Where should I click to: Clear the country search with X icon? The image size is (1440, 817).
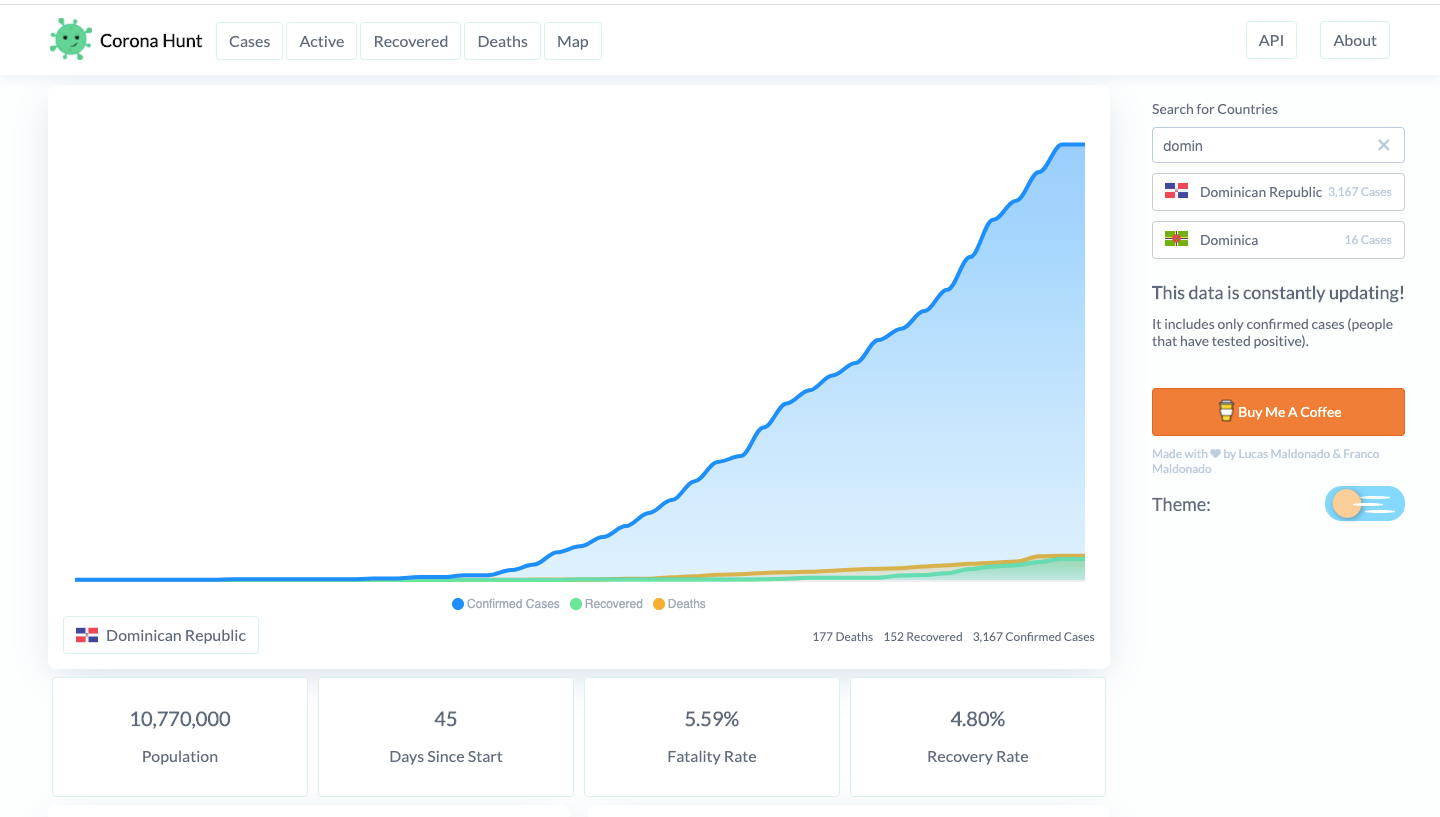1383,145
